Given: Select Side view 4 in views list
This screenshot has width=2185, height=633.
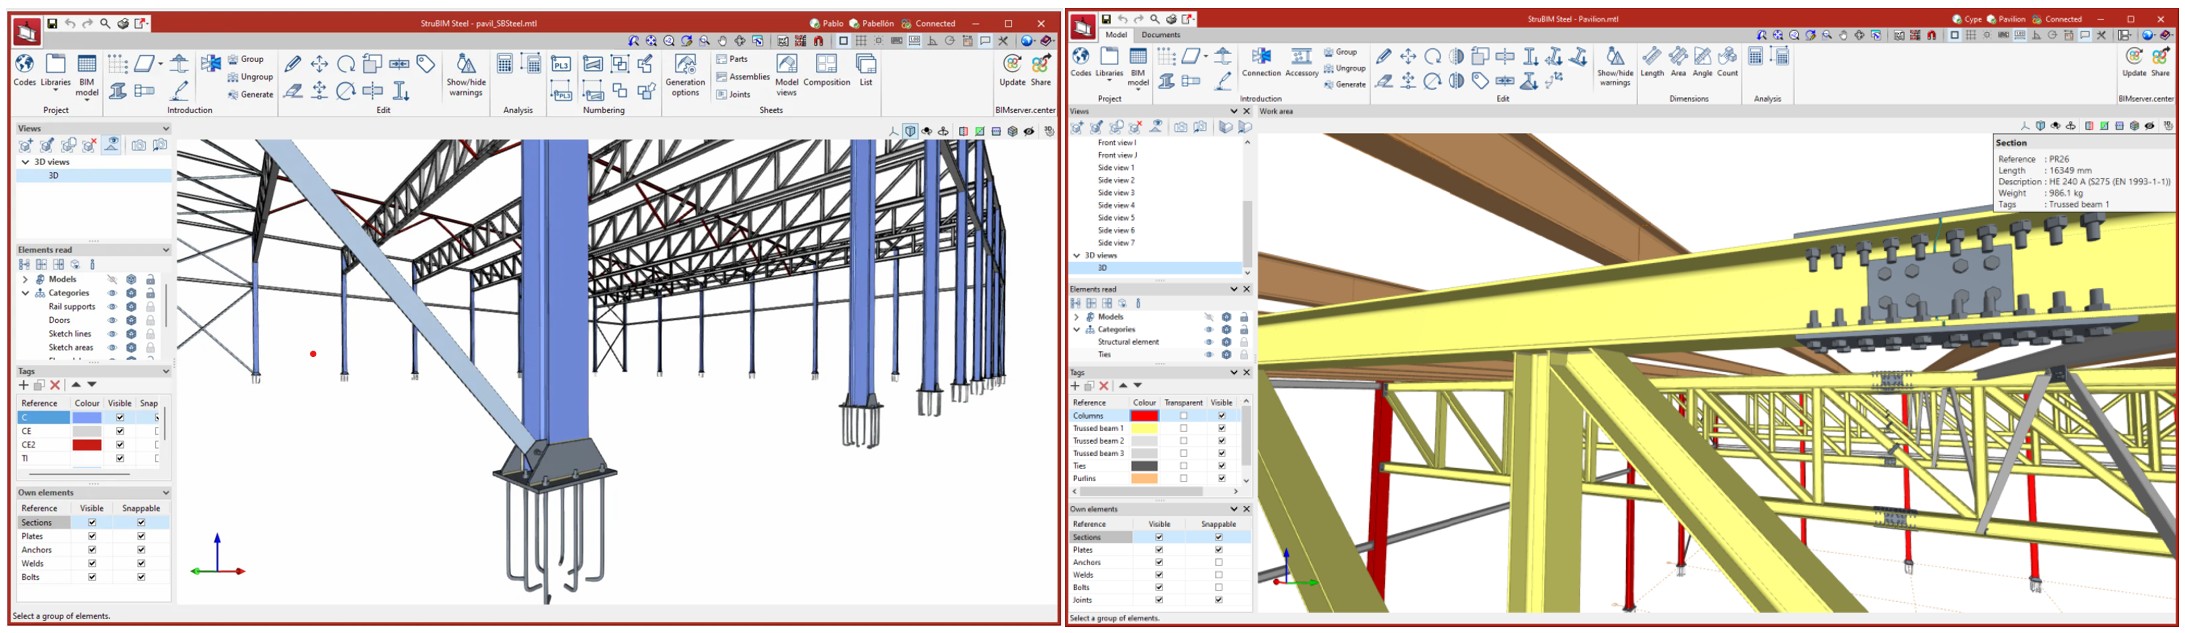Looking at the screenshot, I should click(x=1116, y=205).
